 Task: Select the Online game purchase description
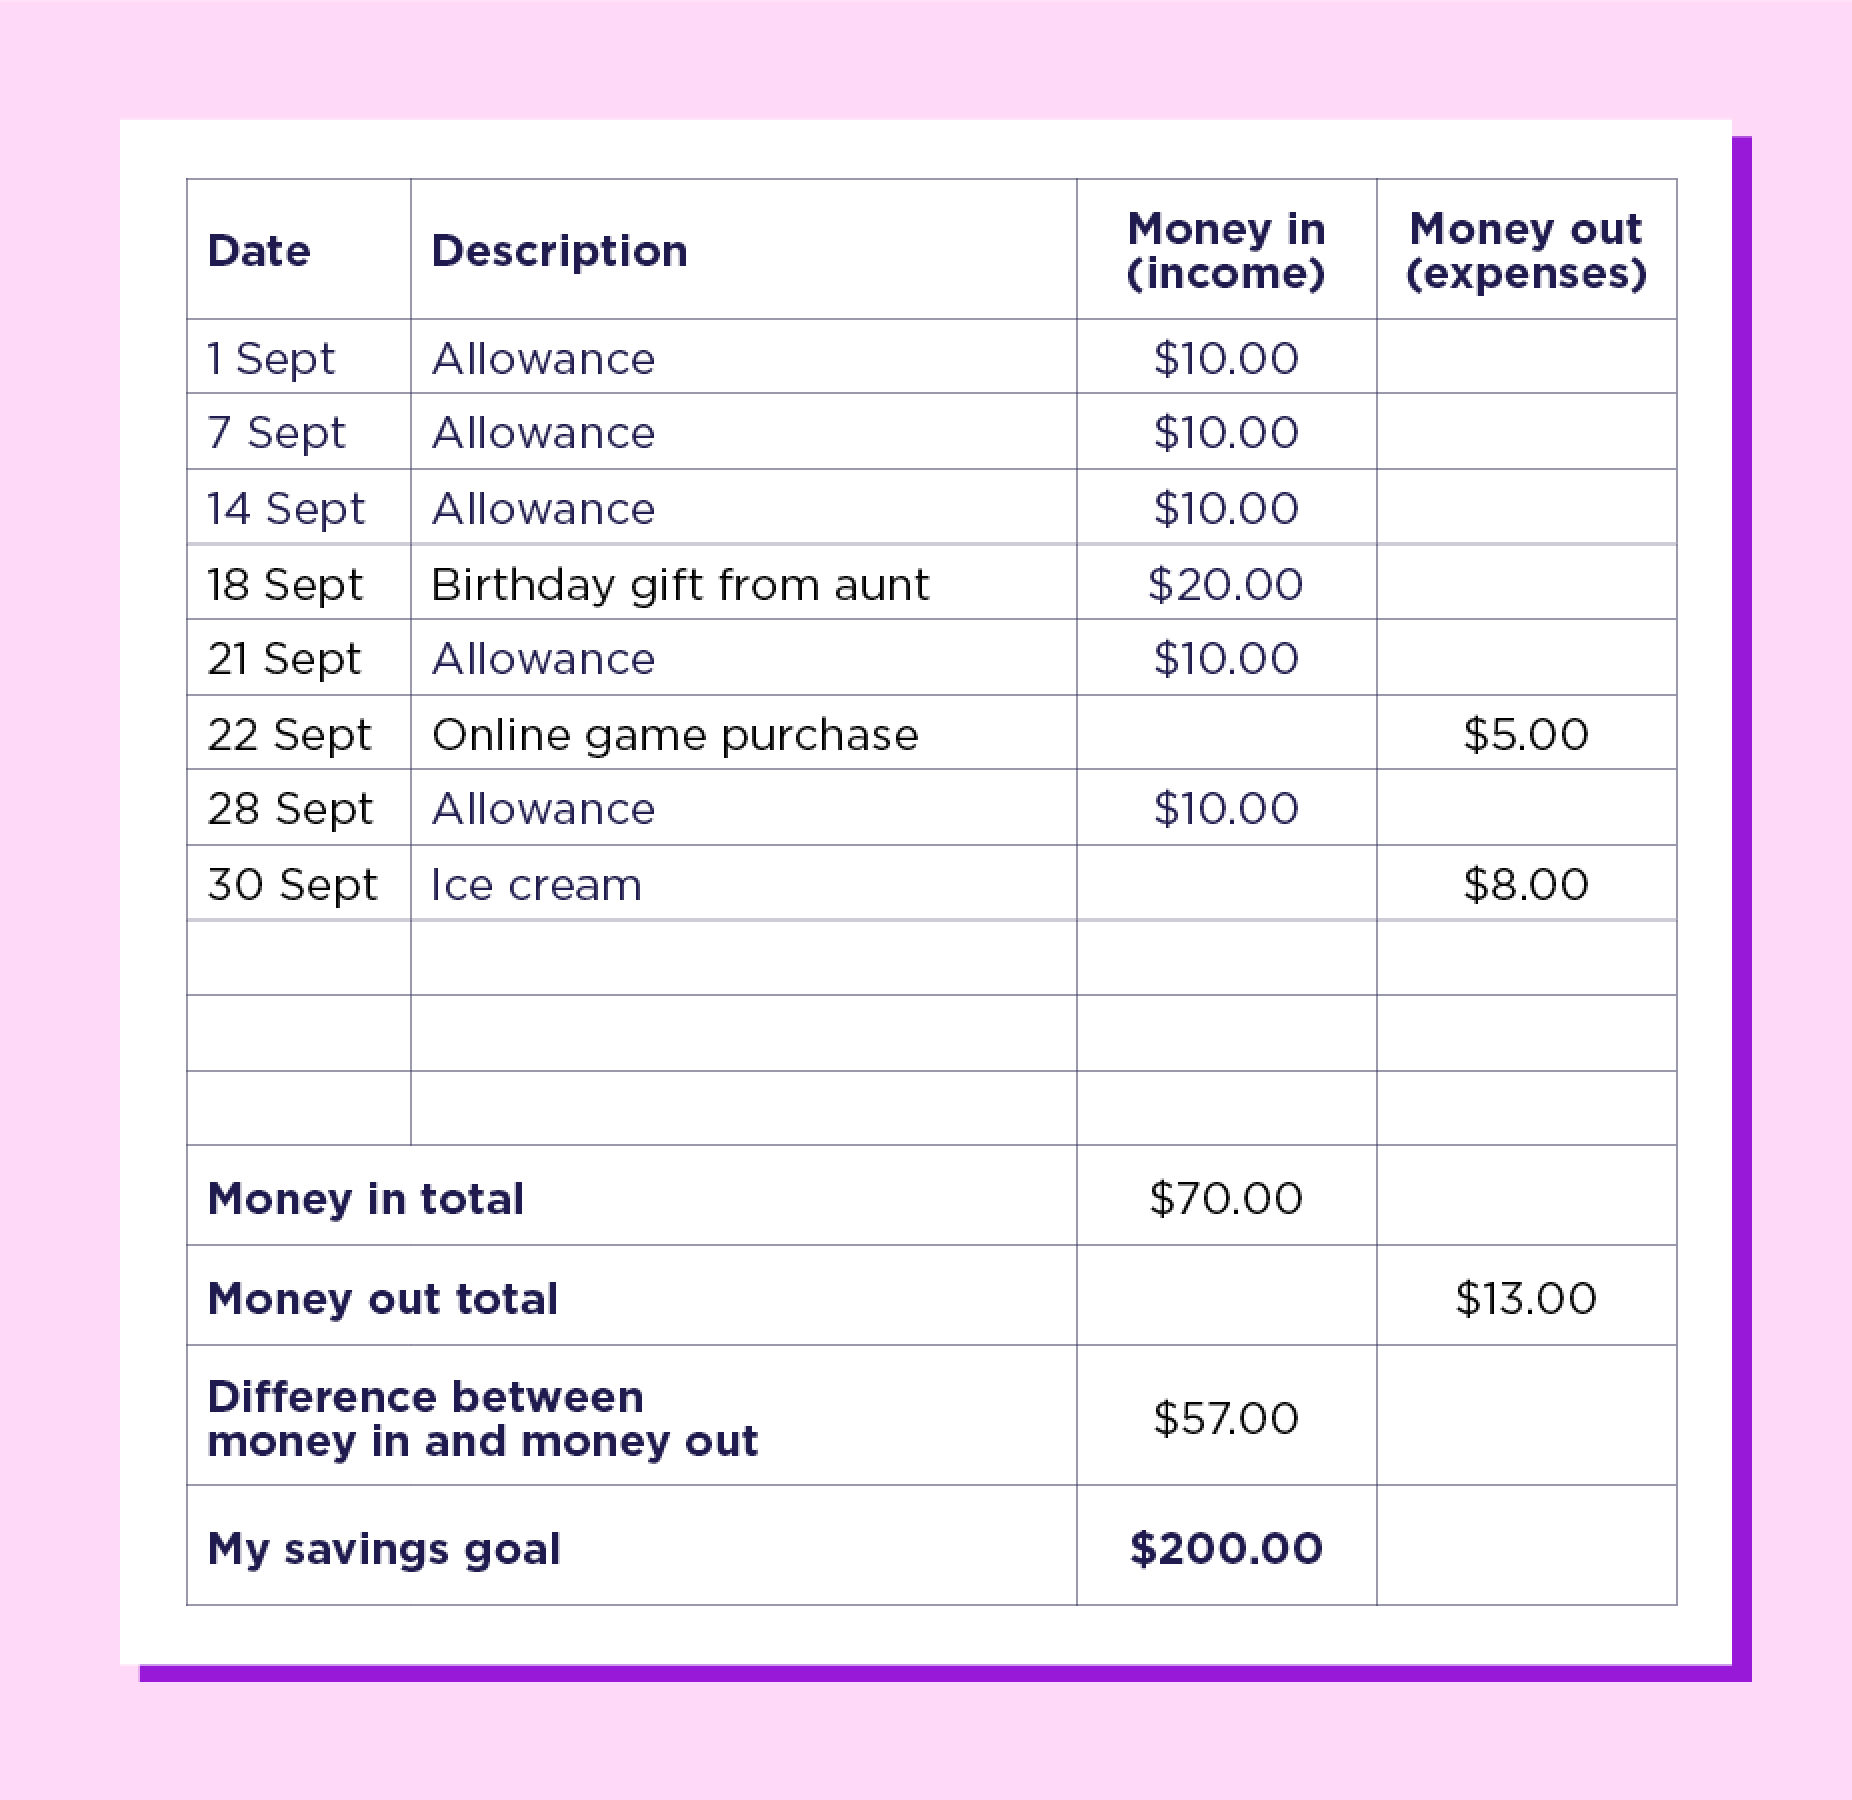tap(675, 734)
